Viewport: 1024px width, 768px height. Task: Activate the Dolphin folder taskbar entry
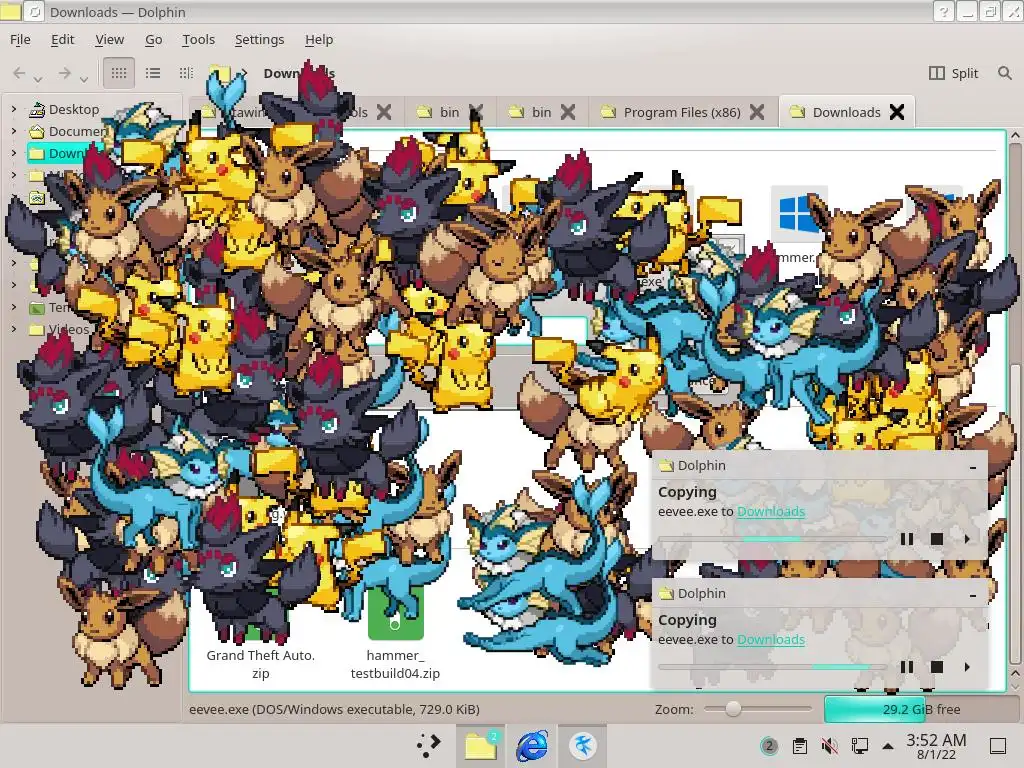coord(481,745)
